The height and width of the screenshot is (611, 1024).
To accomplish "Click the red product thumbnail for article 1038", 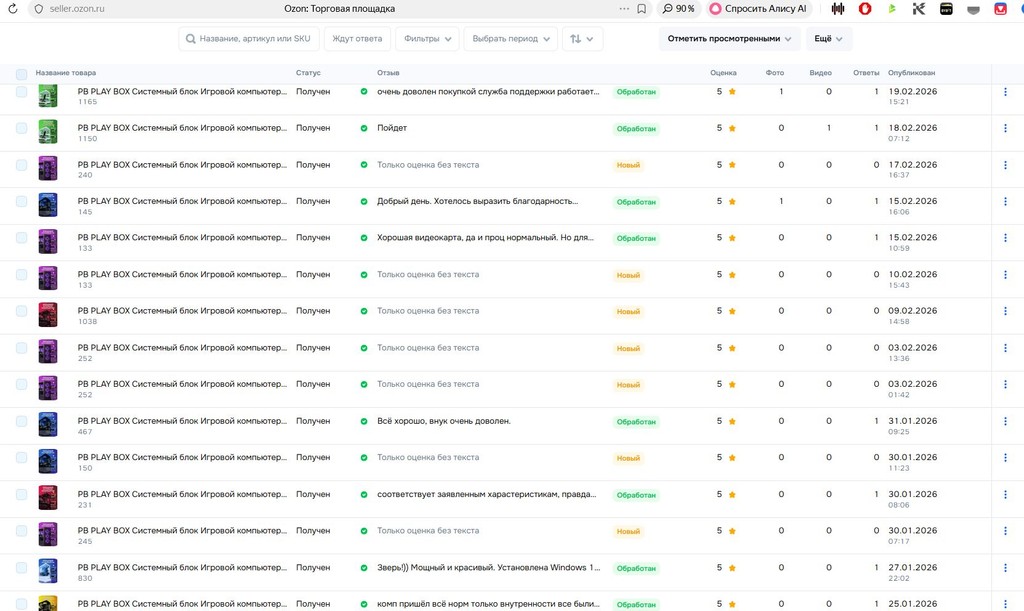I will pyautogui.click(x=48, y=315).
